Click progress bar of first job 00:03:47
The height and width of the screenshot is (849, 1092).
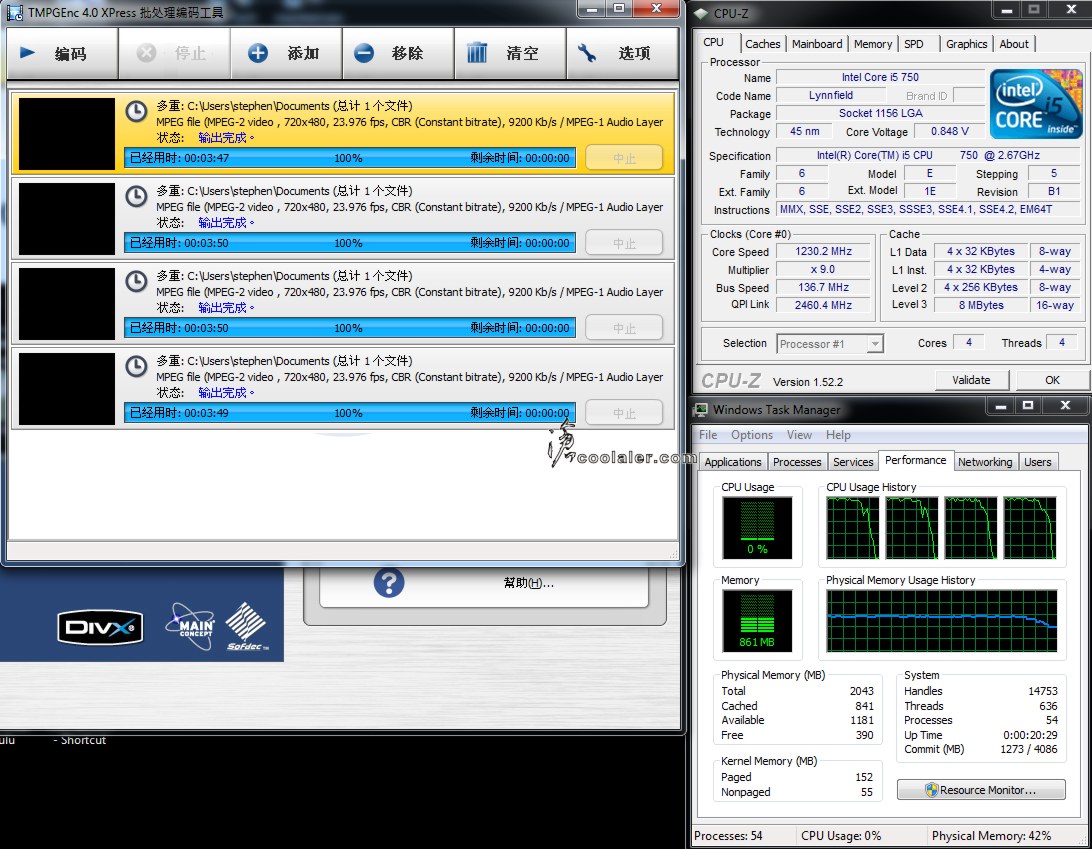[x=350, y=157]
